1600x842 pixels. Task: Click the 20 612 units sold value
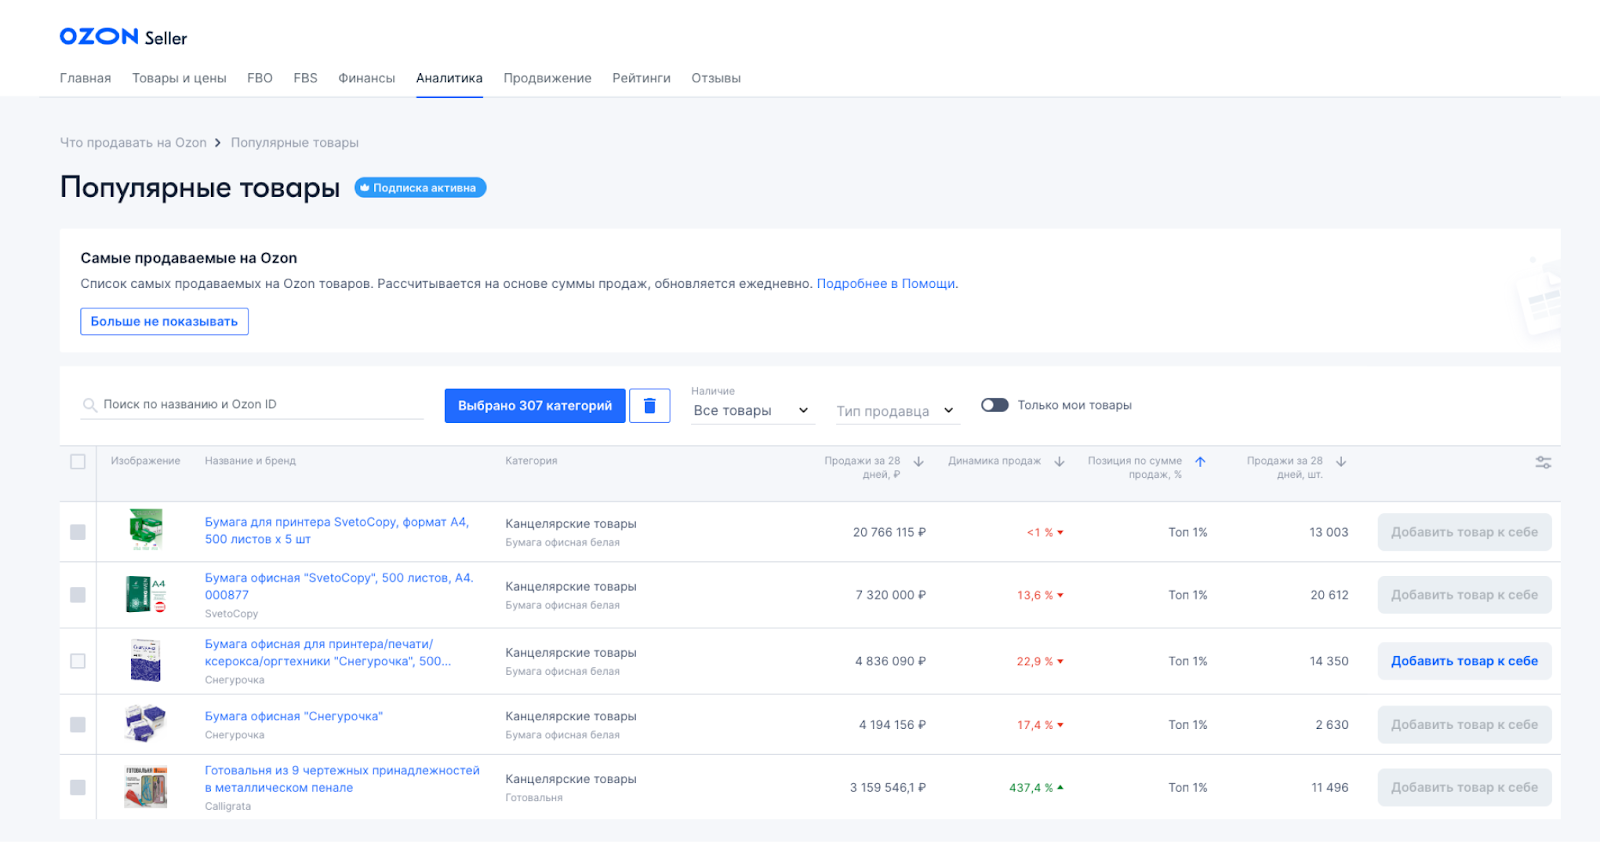[x=1329, y=595]
